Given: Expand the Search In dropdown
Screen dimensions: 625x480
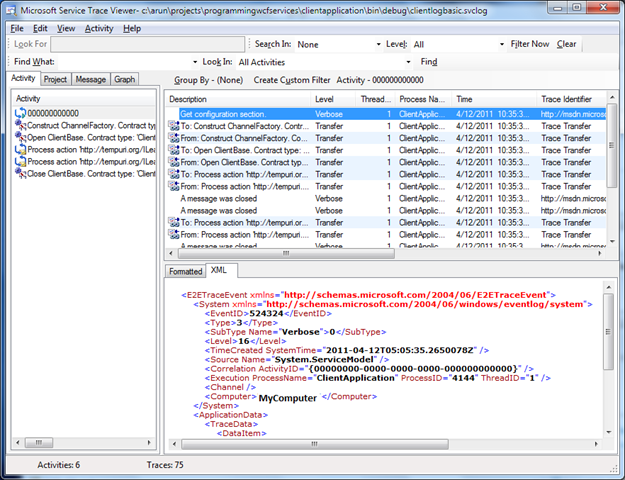Looking at the screenshot, I should (378, 45).
